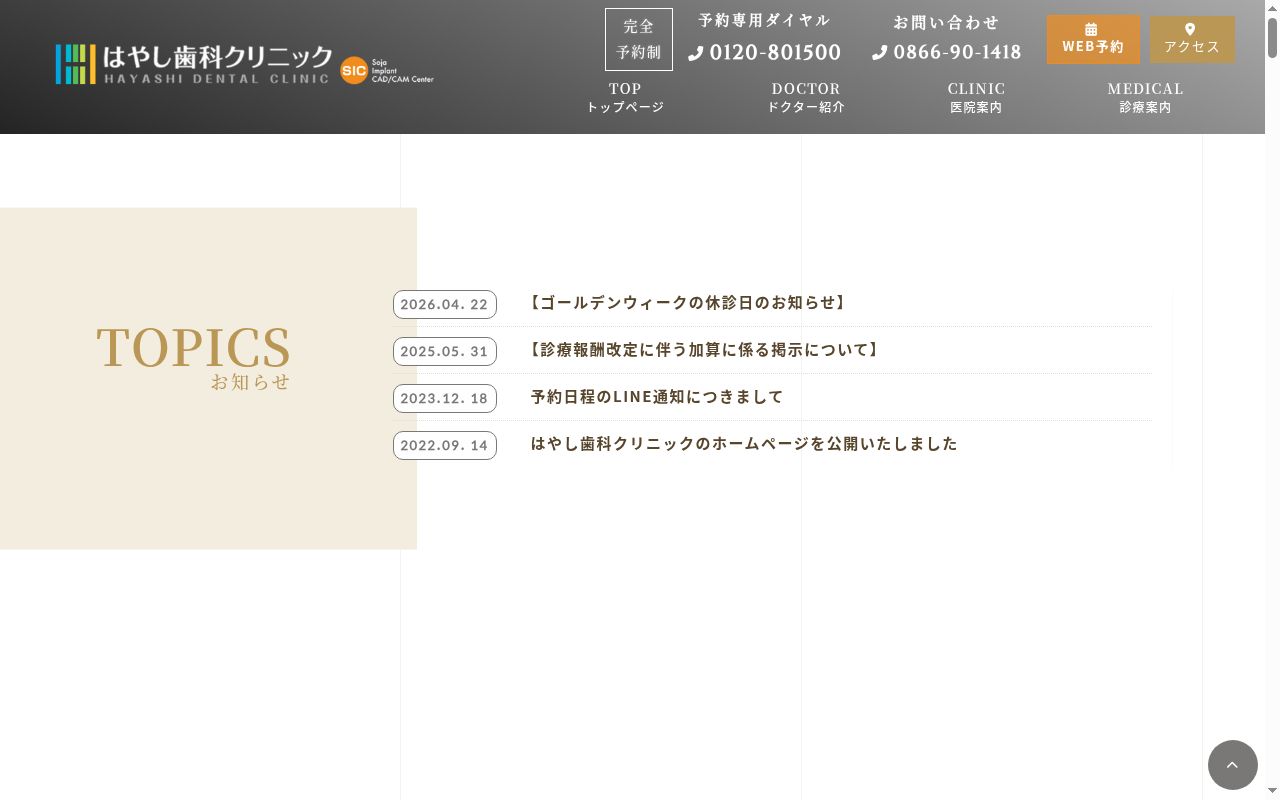Click the page vertical scrollbar thumb
Viewport: 1280px width, 800px height.
[1272, 36]
